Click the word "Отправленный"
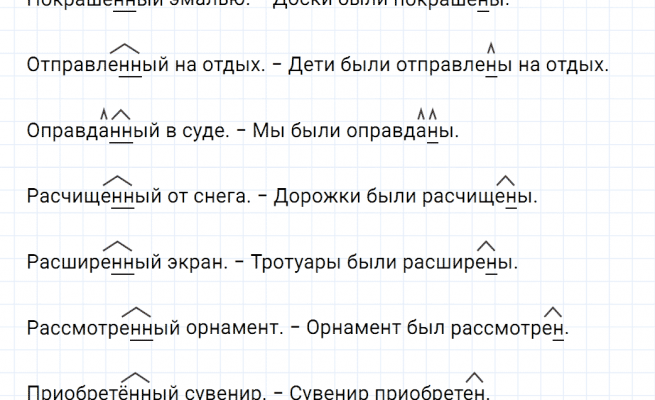Screen dimensions: 655x400 pyautogui.click(x=95, y=66)
